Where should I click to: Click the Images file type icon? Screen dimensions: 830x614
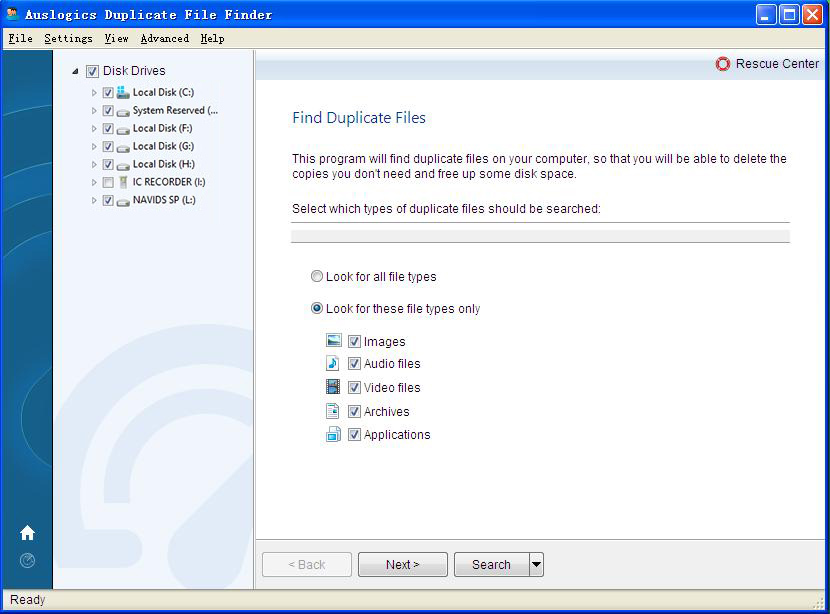[333, 340]
